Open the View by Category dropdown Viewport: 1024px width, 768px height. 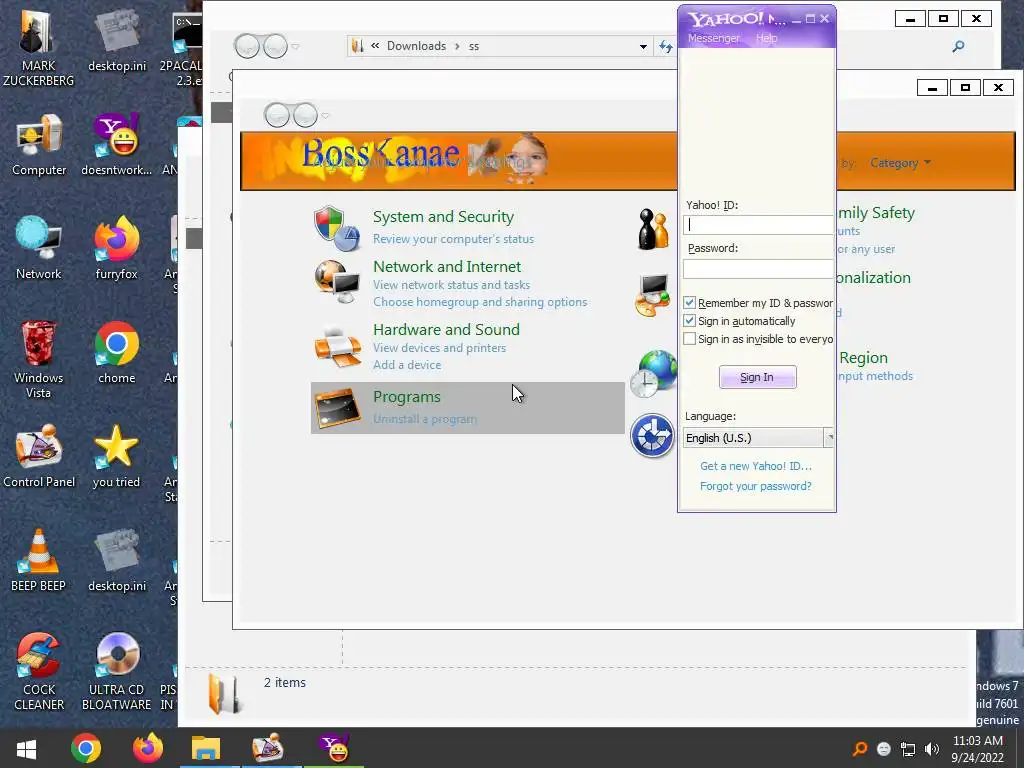pyautogui.click(x=900, y=163)
